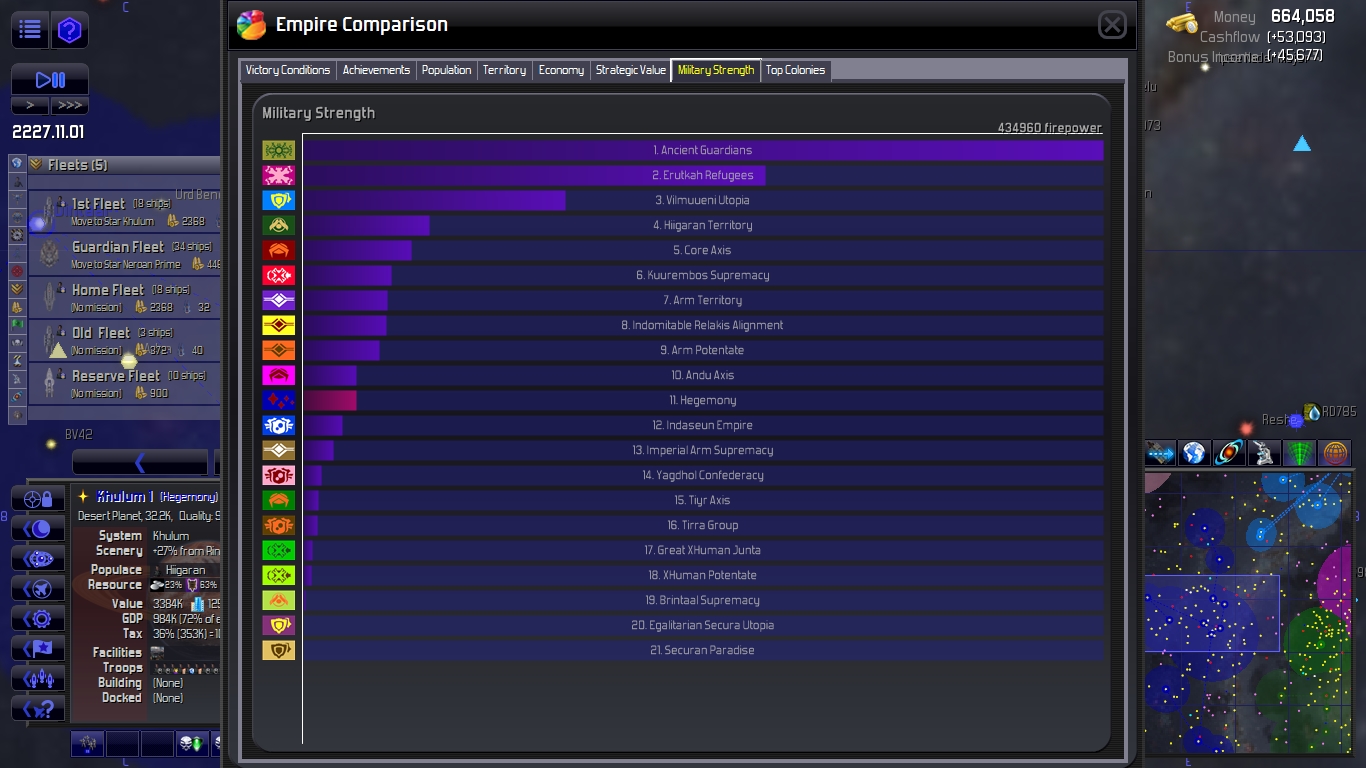Click the '13. Imperial Arm Supremacy' label
Screen dimensions: 1366x768
click(703, 450)
